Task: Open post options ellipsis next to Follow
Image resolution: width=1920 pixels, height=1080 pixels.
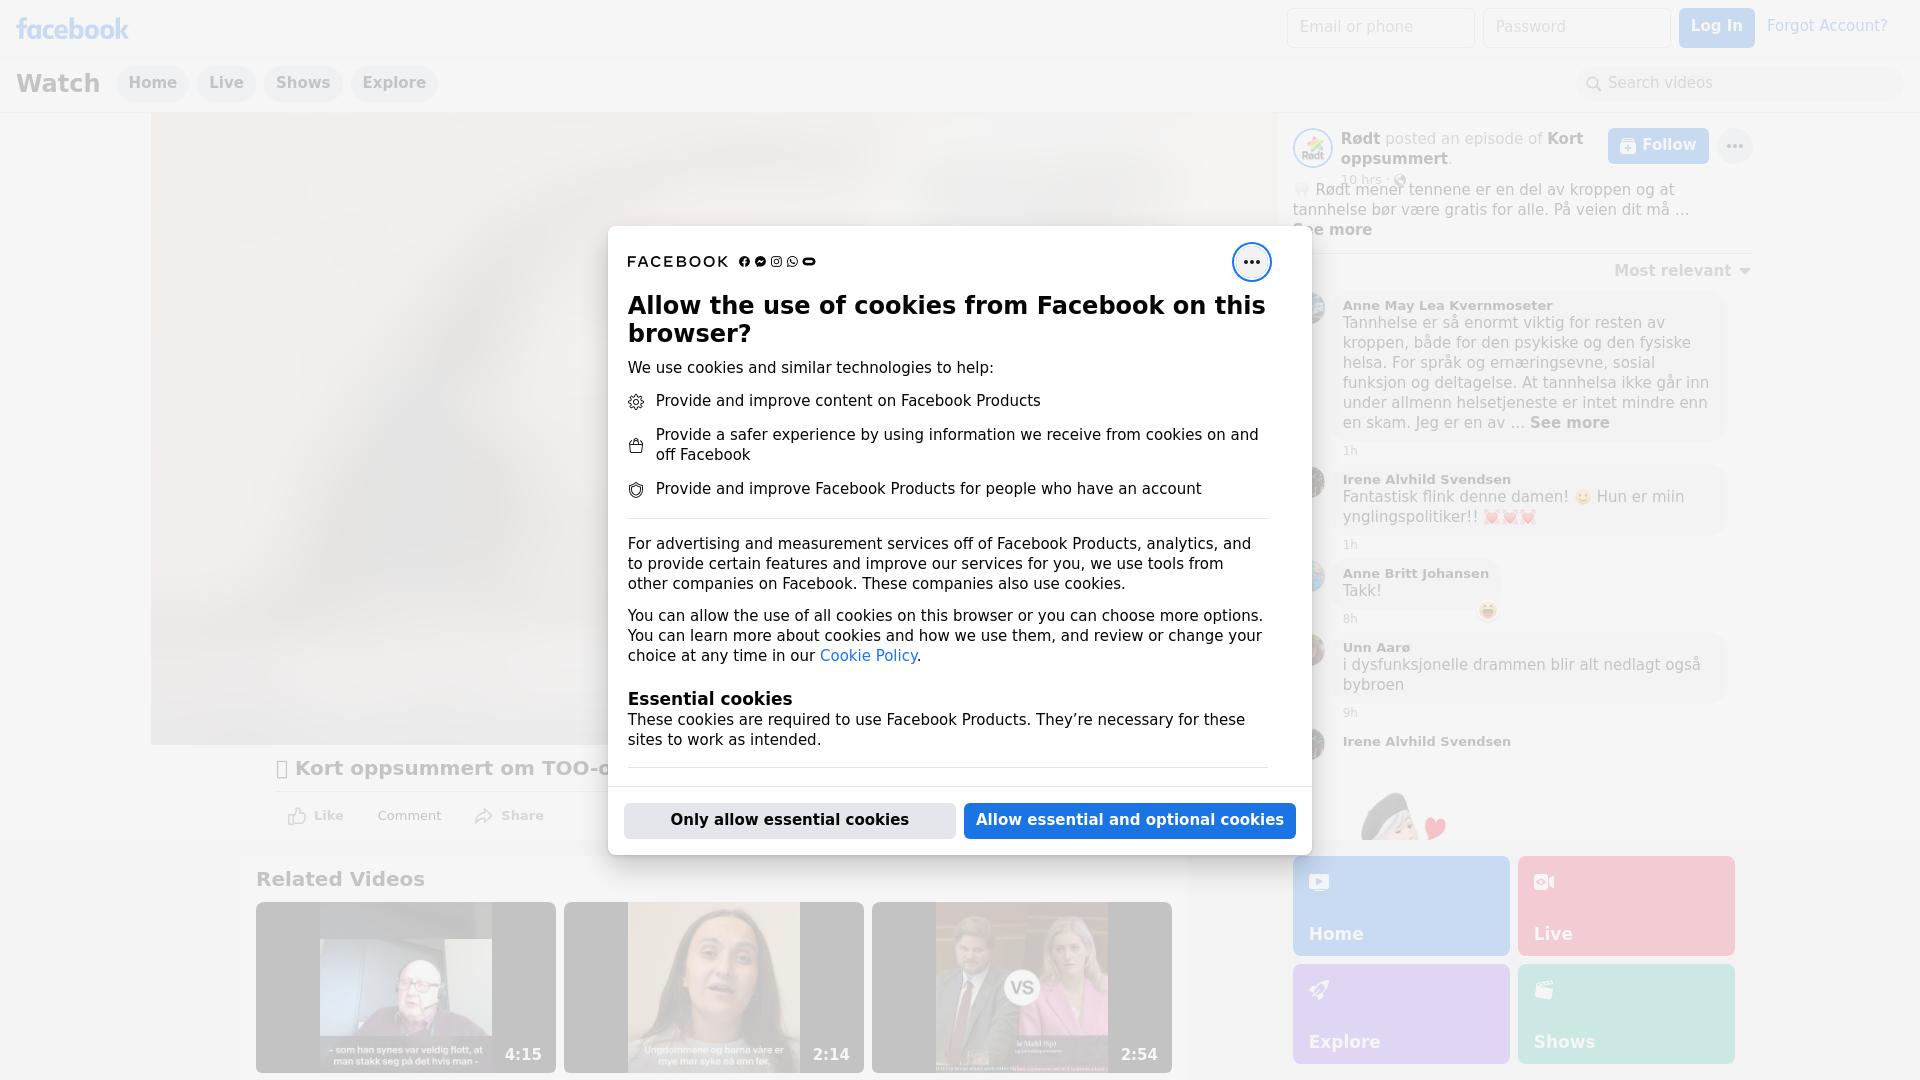Action: 1734,146
